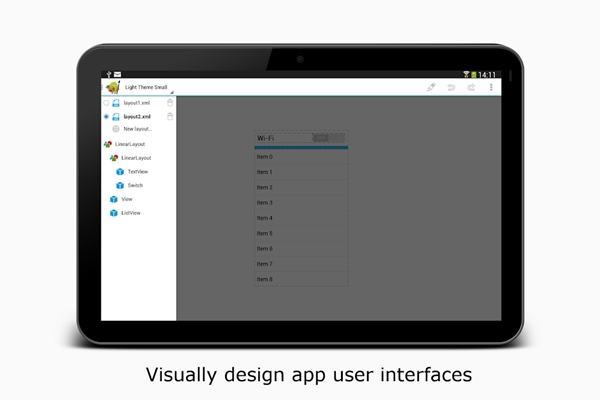Open the three-dot overflow menu

[x=491, y=88]
